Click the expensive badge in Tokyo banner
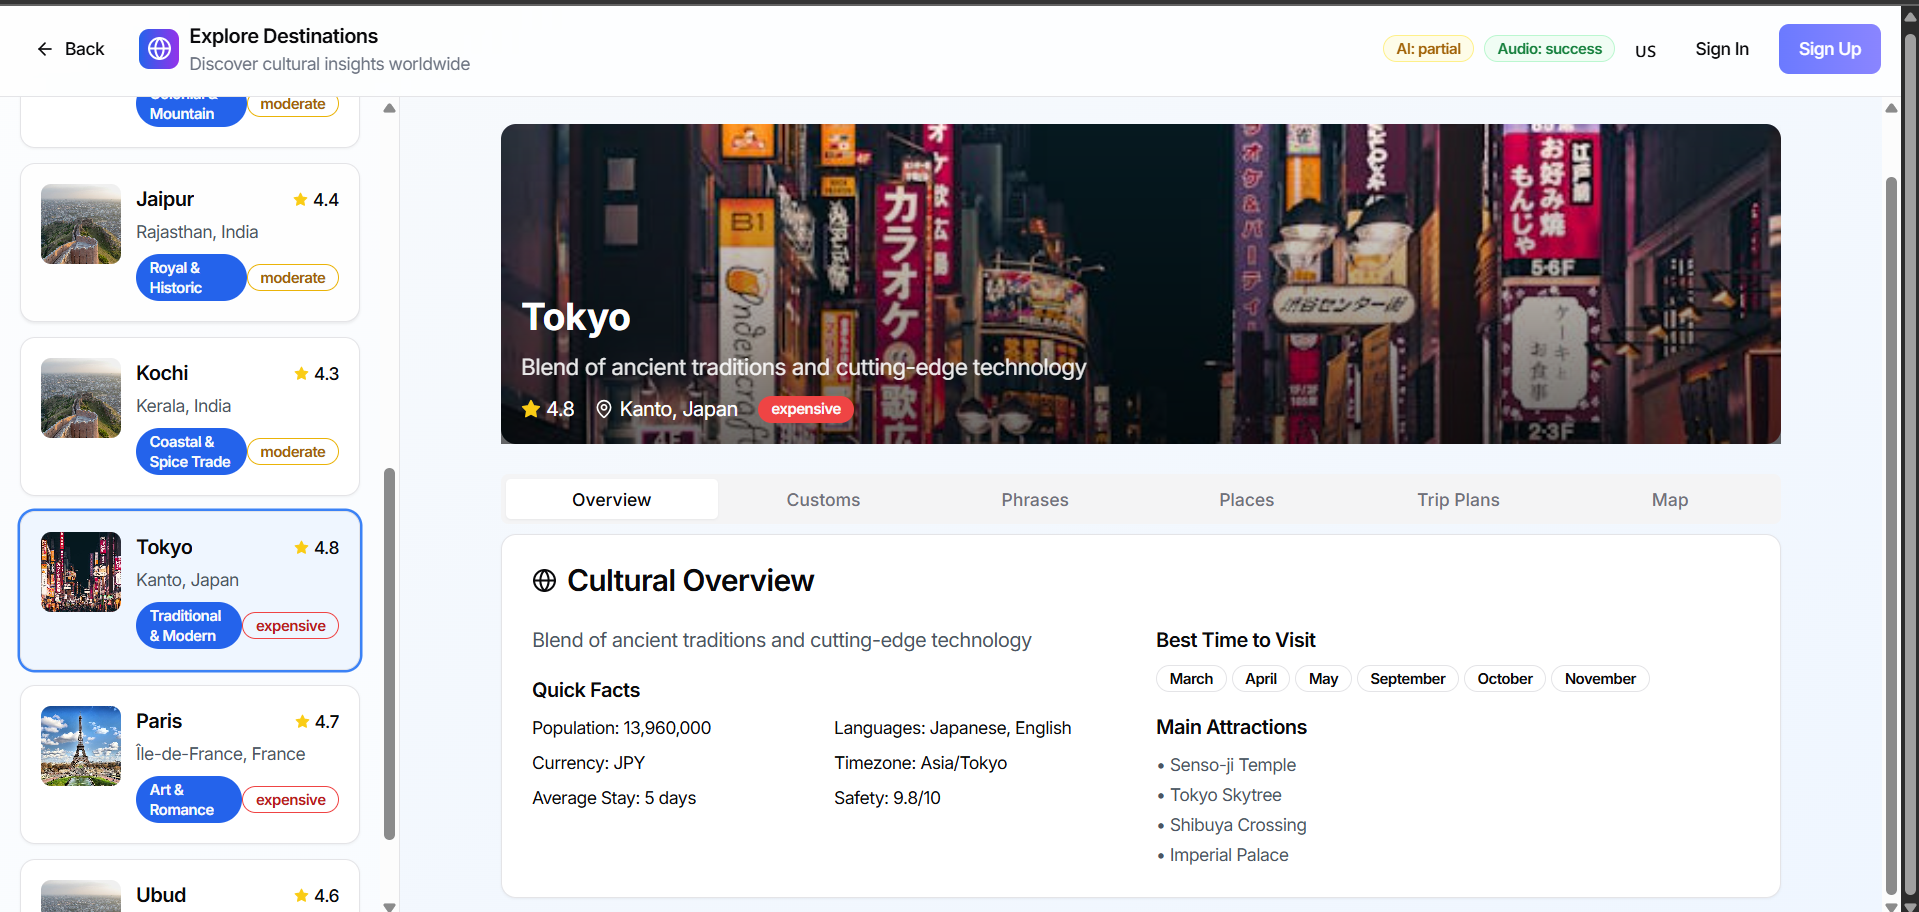 [806, 409]
